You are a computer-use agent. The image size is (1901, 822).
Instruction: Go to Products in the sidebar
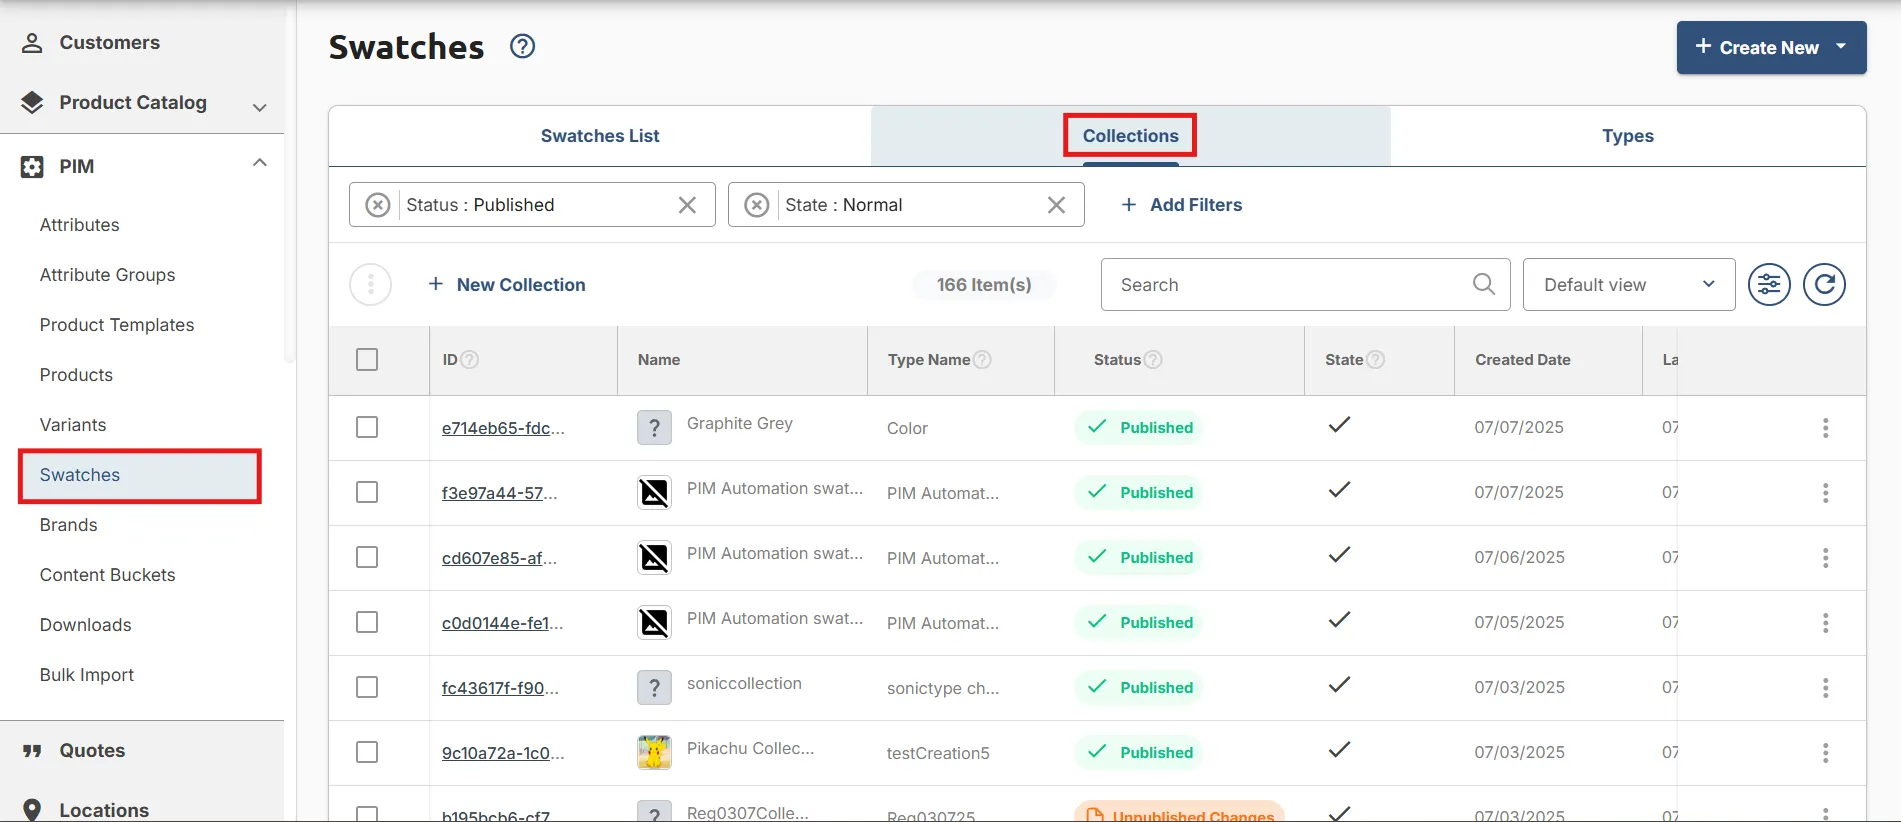(x=76, y=375)
